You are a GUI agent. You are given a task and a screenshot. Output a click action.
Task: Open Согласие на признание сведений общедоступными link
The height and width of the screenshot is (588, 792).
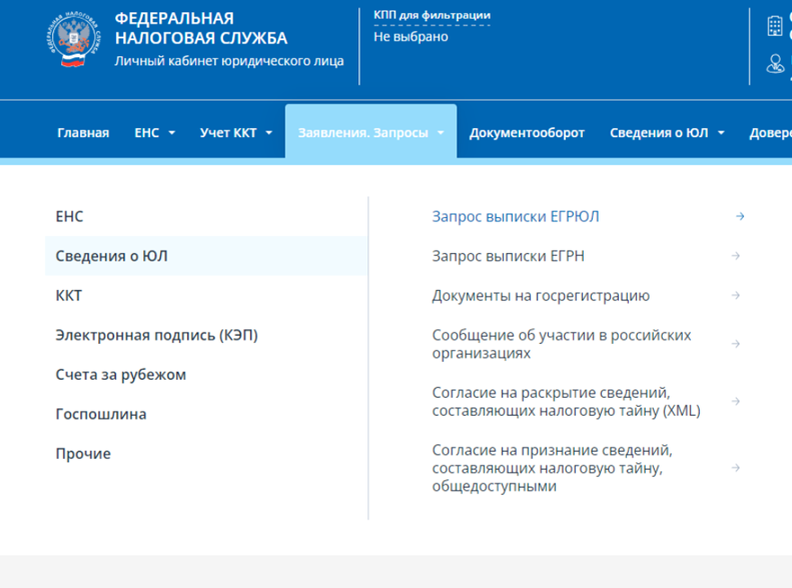click(x=552, y=468)
